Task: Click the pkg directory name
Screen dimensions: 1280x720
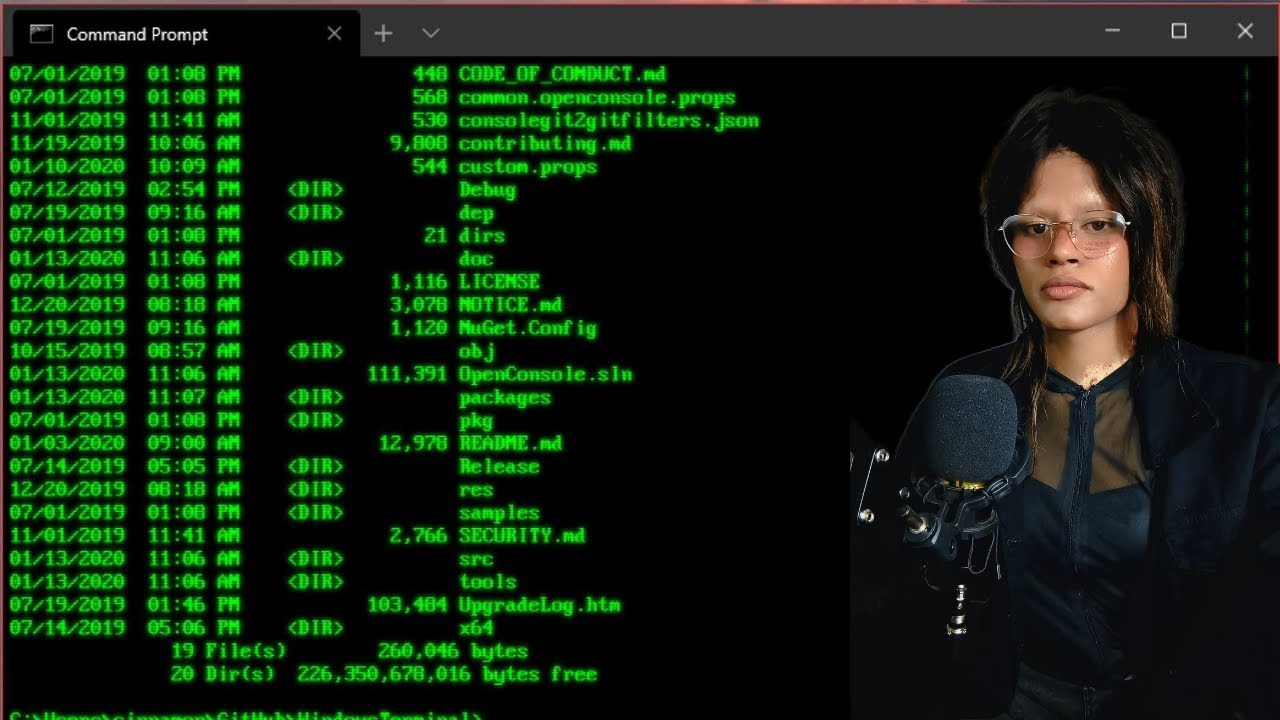Action: 476,420
